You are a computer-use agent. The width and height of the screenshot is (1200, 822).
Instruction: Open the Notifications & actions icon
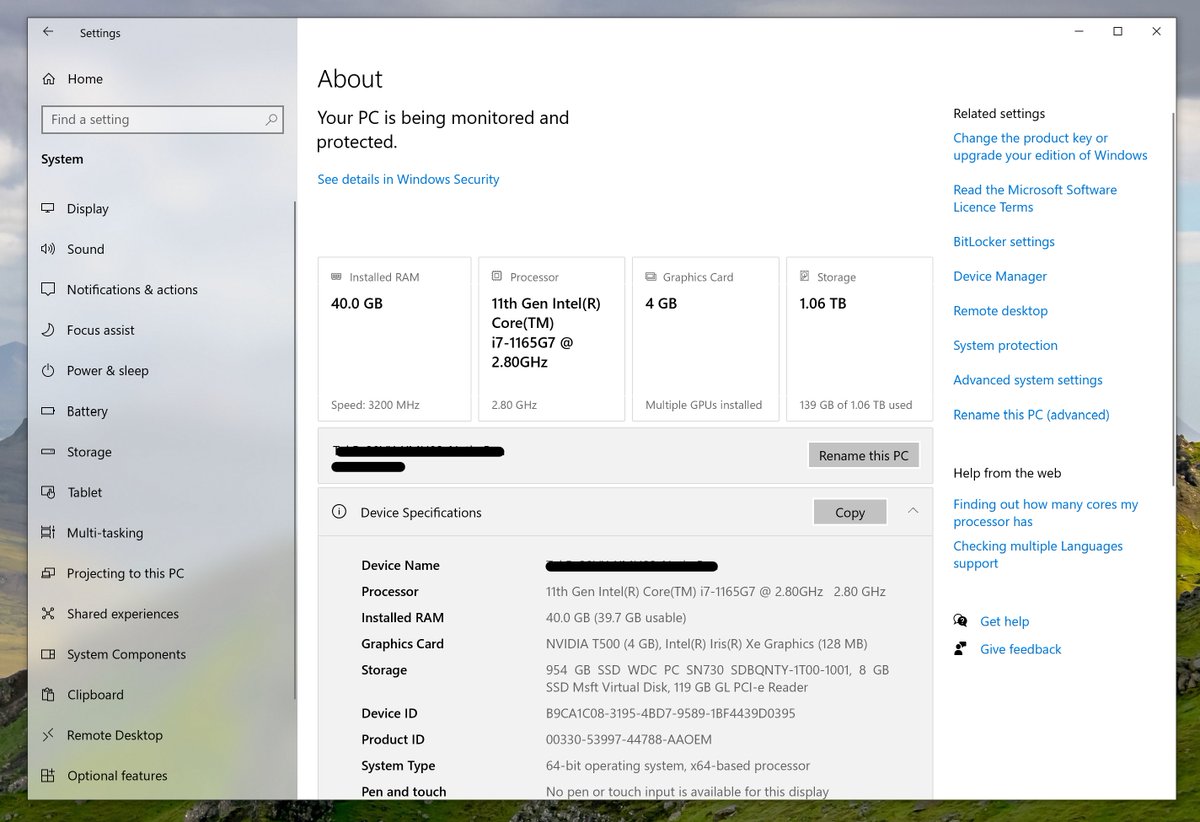(48, 289)
